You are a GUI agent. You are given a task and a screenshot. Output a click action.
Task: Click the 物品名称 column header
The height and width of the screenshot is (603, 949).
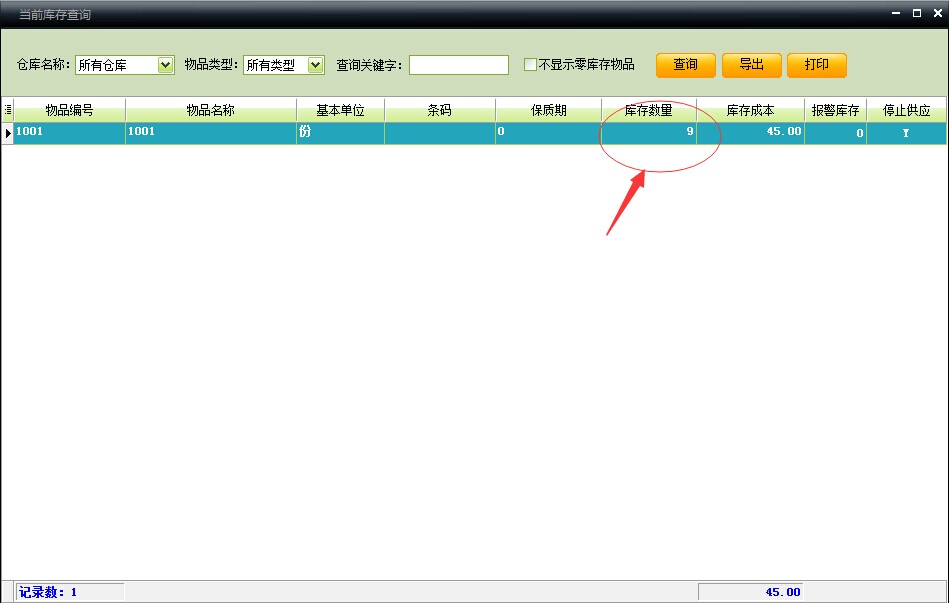(x=210, y=110)
